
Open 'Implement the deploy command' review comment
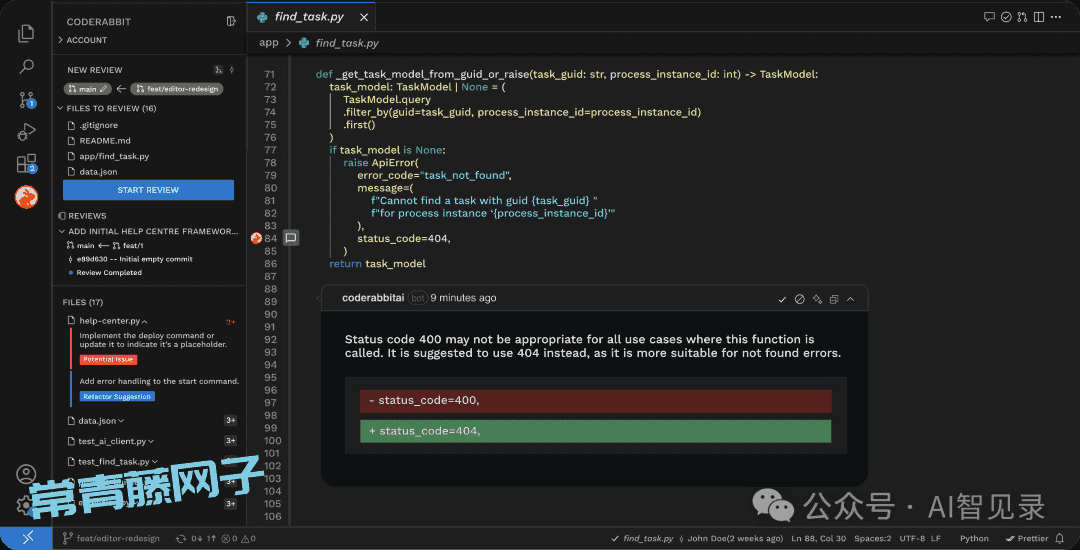tap(153, 340)
